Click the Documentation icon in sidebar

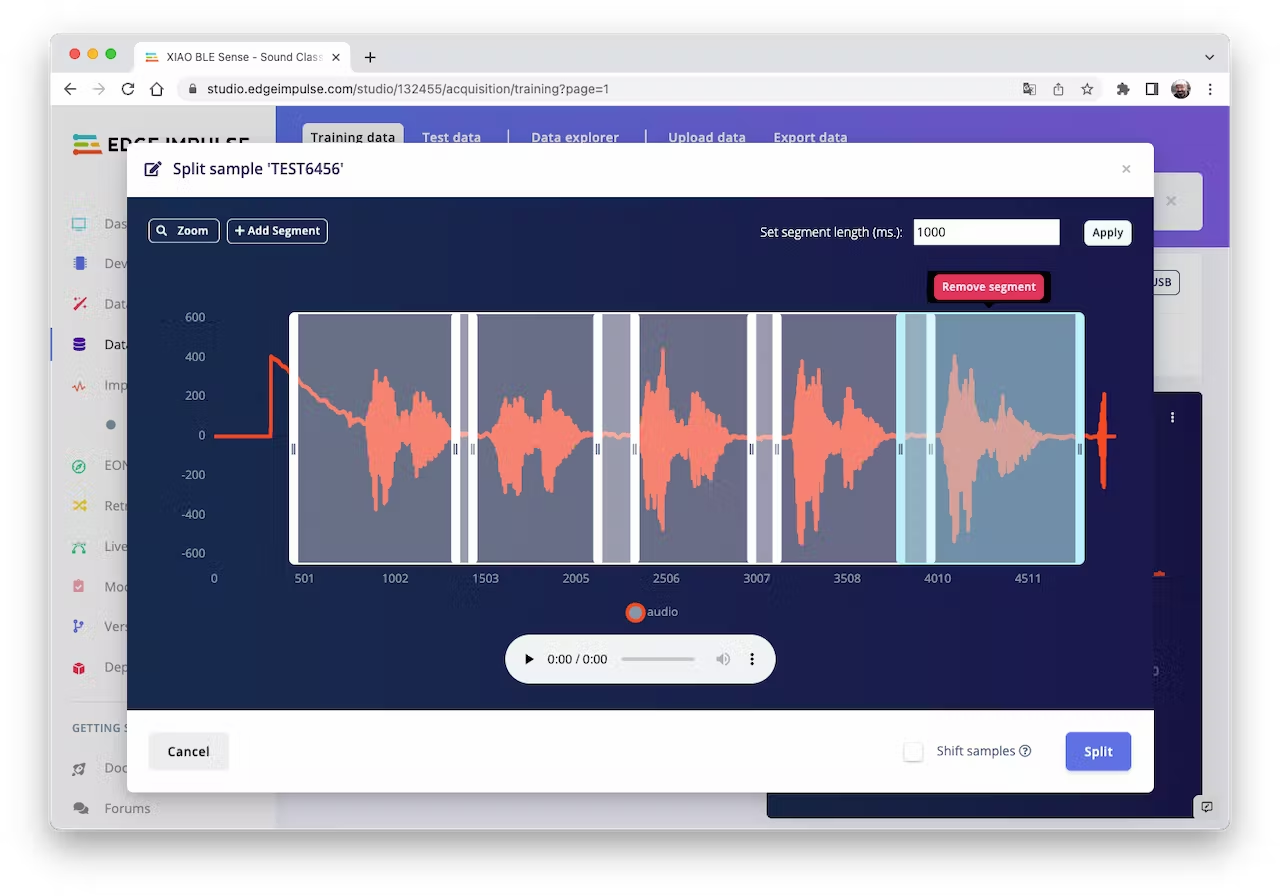(80, 768)
